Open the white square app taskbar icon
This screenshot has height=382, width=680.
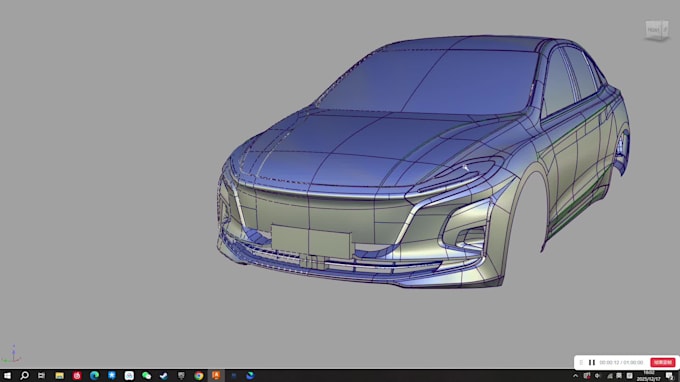129,375
